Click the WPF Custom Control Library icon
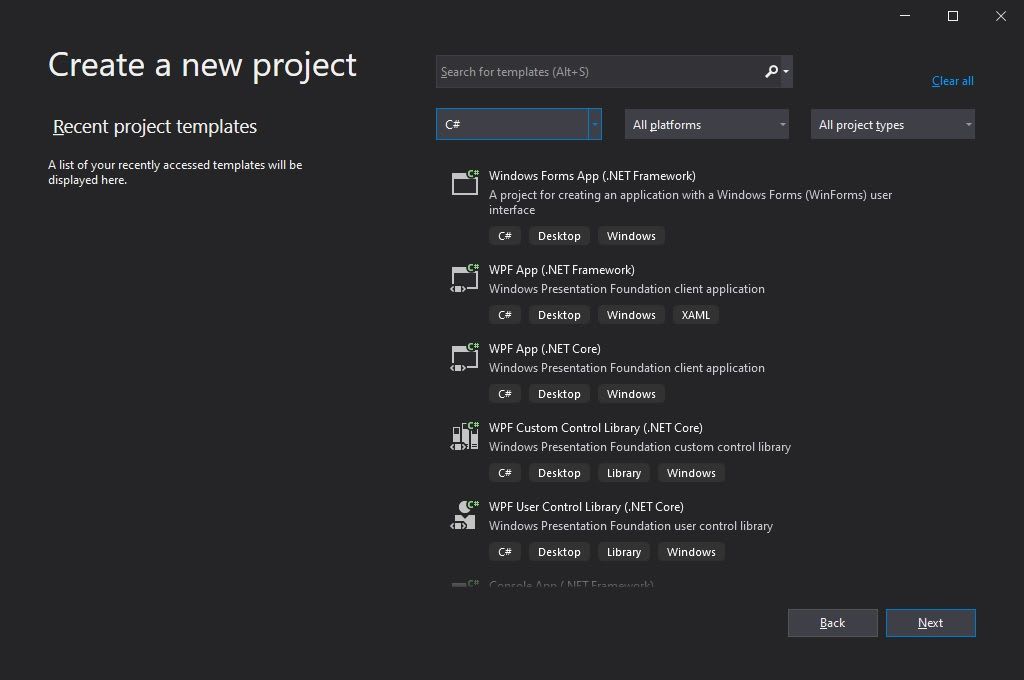The height and width of the screenshot is (680, 1024). (465, 436)
